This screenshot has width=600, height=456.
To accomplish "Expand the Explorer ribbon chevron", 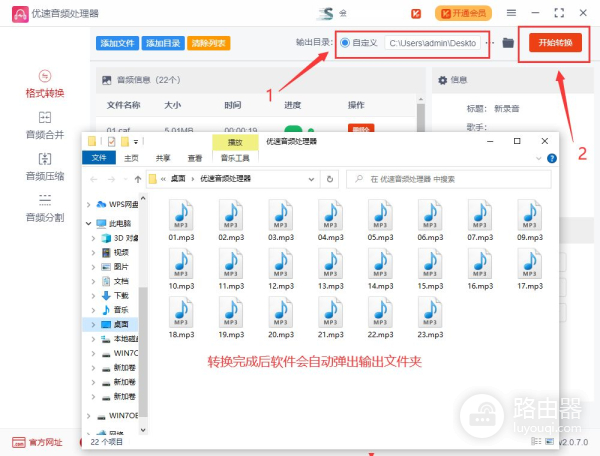I will click(x=539, y=158).
